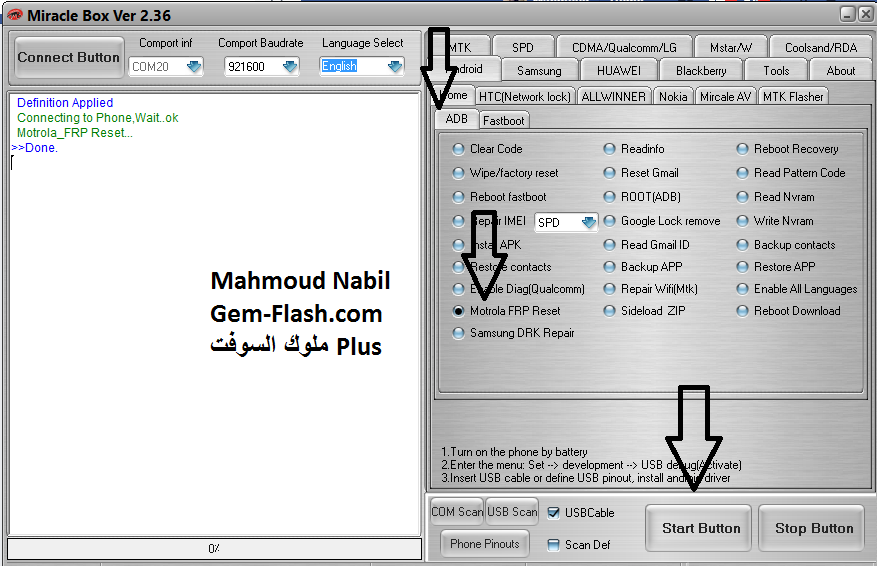Select the Read Nvram option
Viewport: 877px width, 566px height.
(742, 197)
